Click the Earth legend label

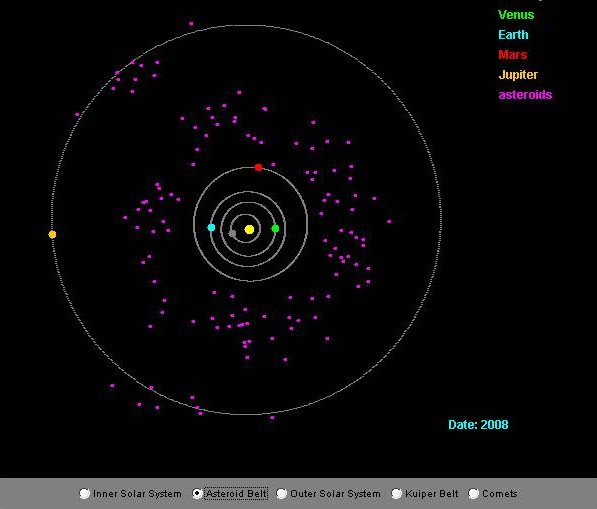513,35
